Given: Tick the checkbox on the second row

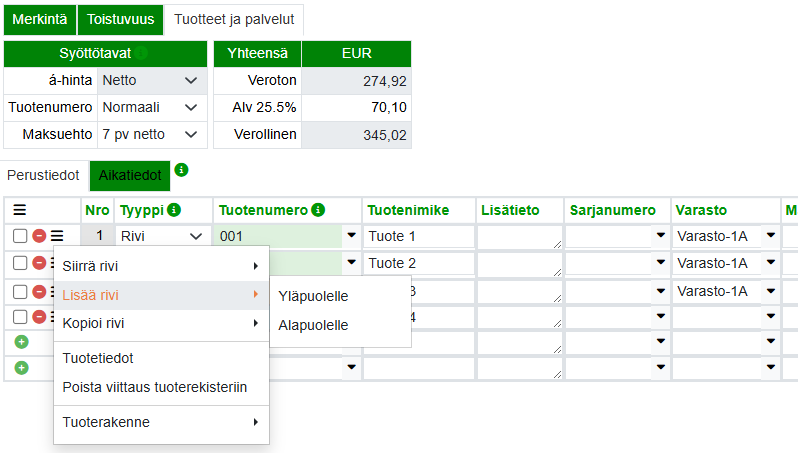Looking at the screenshot, I should point(20,263).
